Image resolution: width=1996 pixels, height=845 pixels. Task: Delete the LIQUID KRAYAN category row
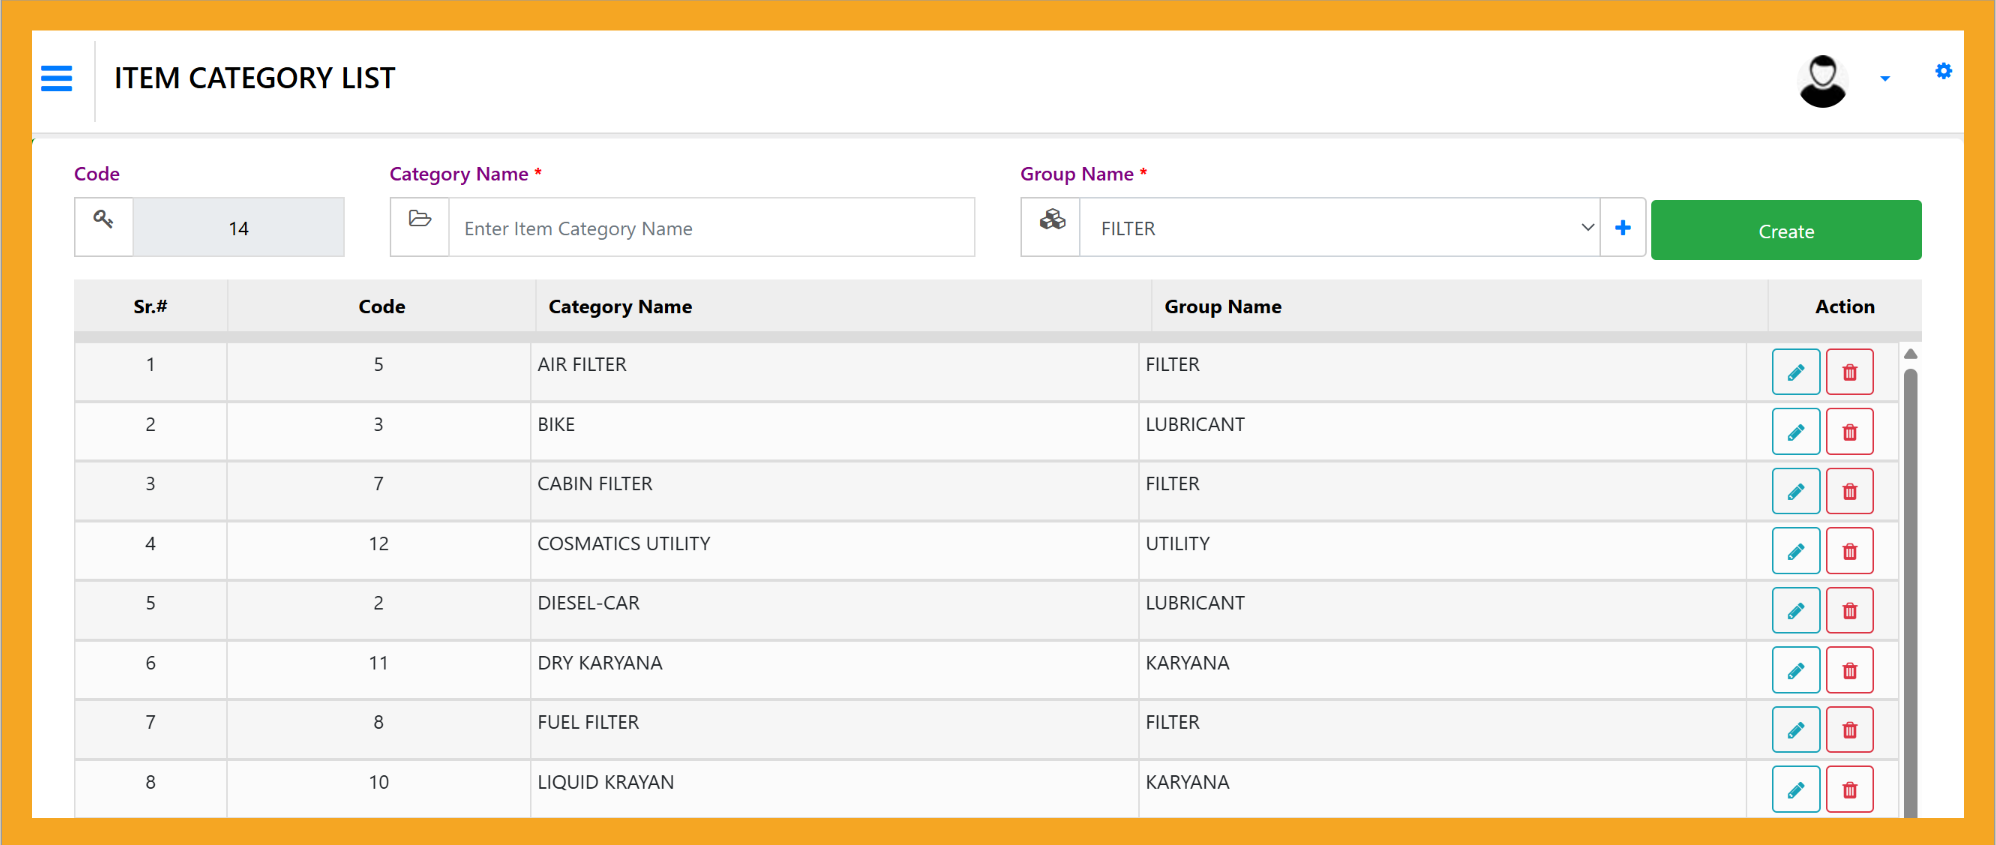[1849, 790]
